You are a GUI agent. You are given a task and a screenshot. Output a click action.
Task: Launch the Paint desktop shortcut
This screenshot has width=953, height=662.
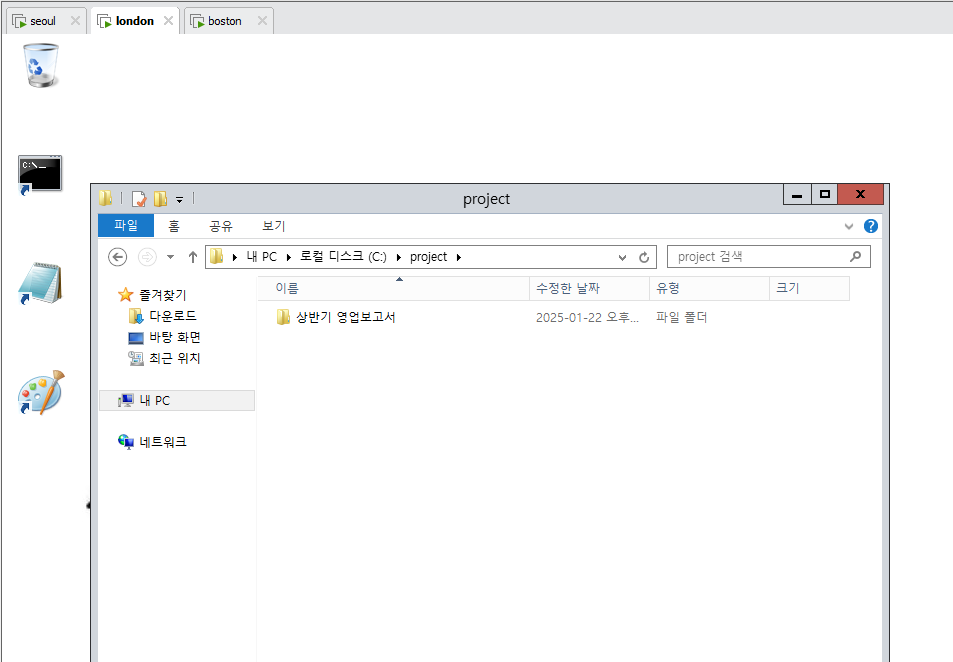tap(41, 393)
